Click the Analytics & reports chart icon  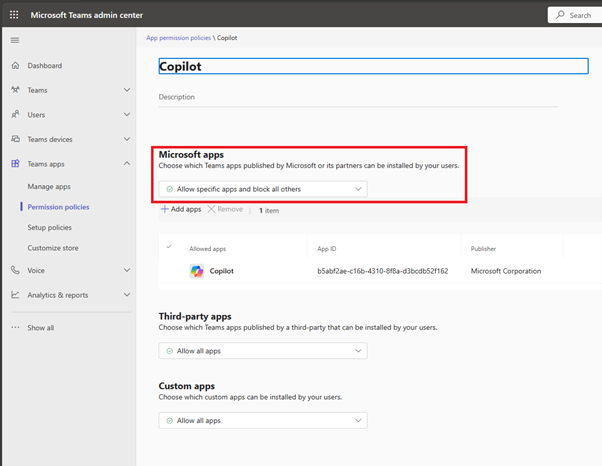(x=15, y=295)
